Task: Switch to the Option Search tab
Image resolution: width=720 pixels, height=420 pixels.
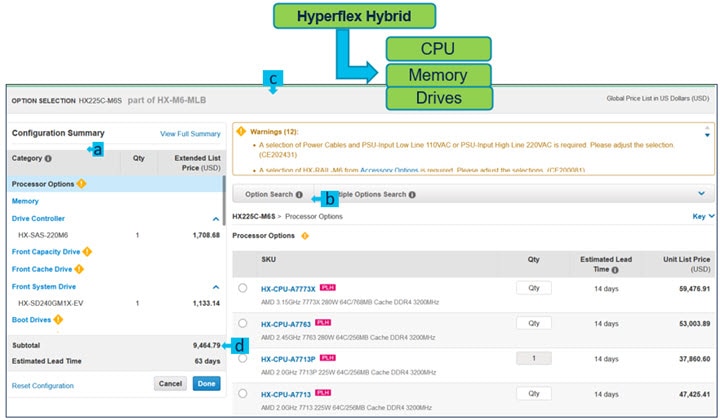Action: [x=269, y=194]
